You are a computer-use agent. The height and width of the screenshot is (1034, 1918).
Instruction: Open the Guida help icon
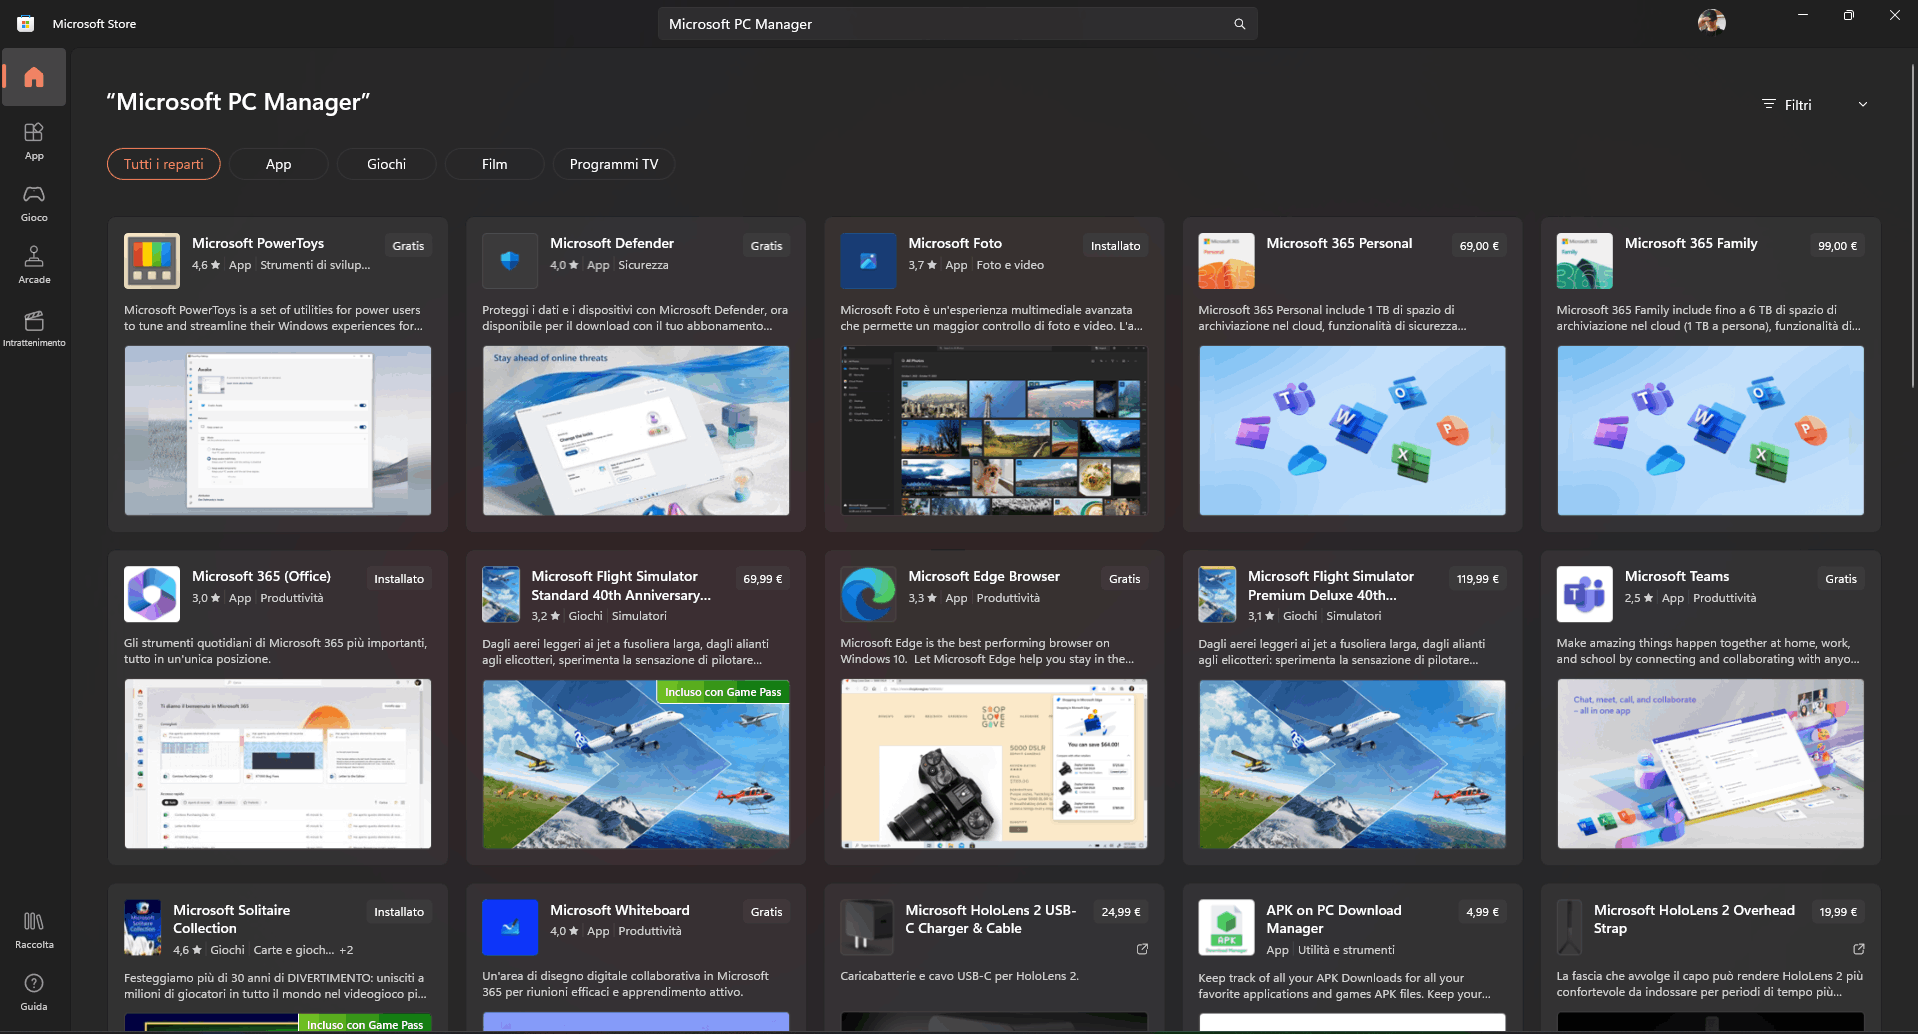coord(34,991)
